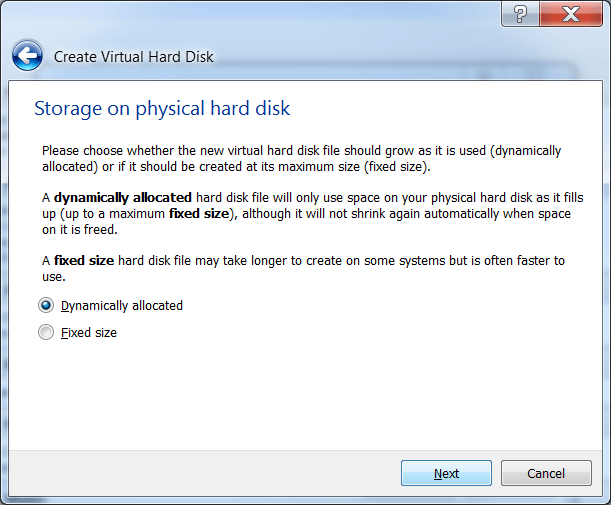Cancel the virtual hard disk creation
This screenshot has height=505, width=611.
(546, 473)
